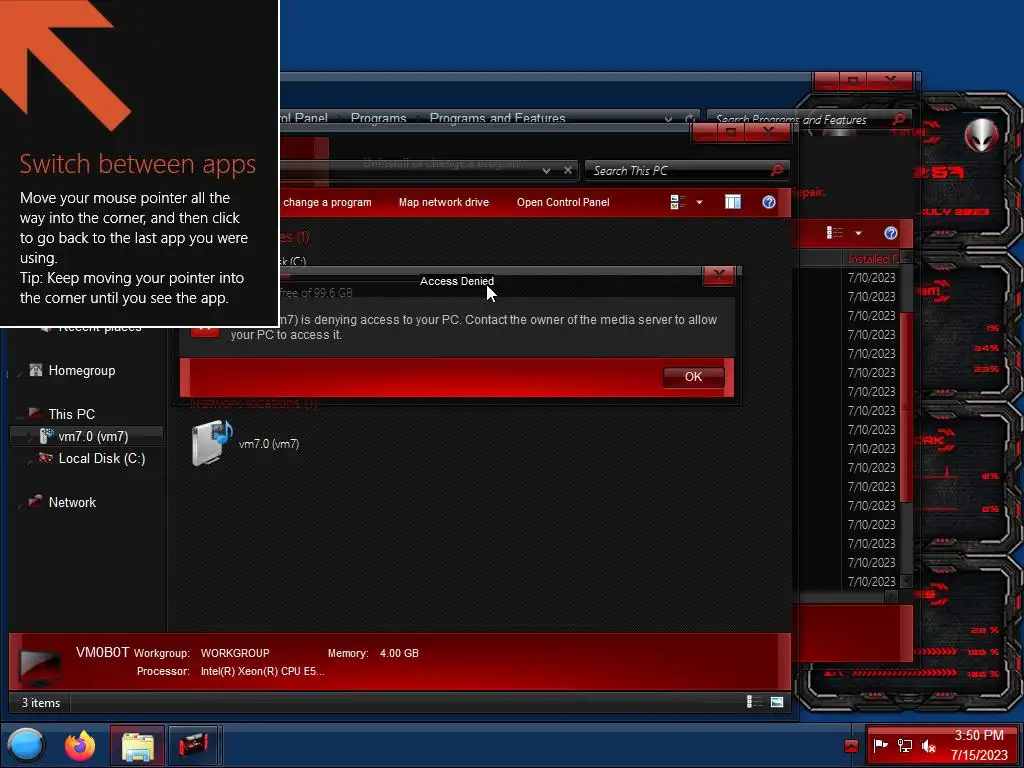Switch to details view in status bar
Image resolution: width=1024 pixels, height=768 pixels.
point(754,701)
